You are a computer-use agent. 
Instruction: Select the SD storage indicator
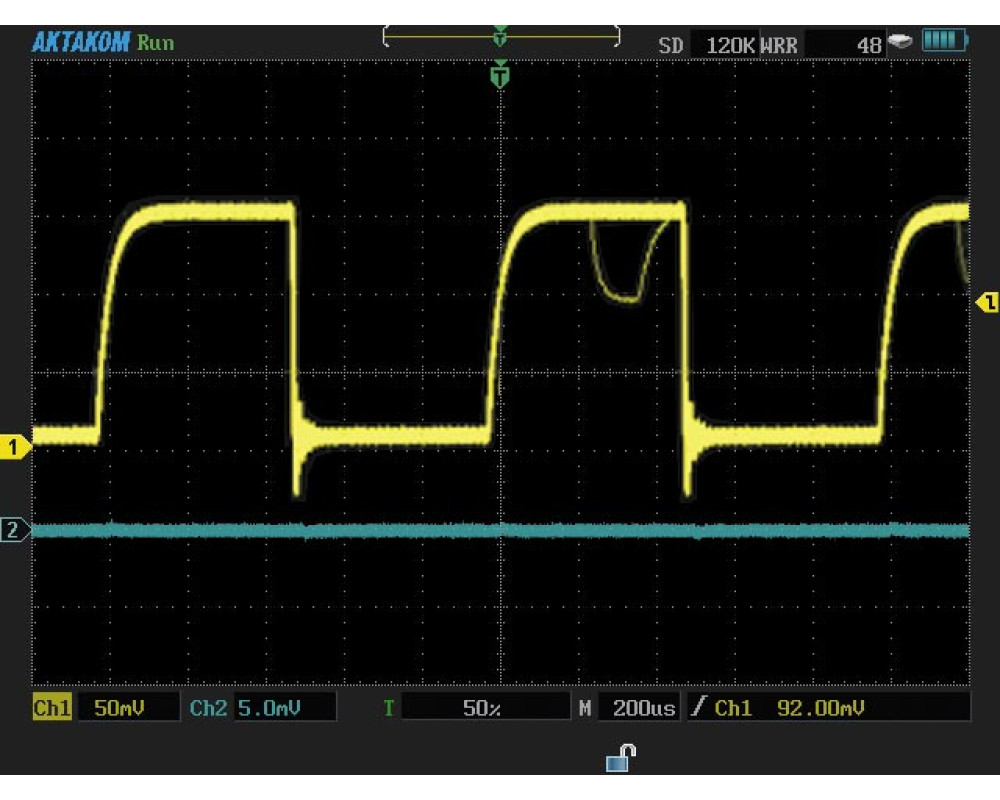click(x=670, y=46)
